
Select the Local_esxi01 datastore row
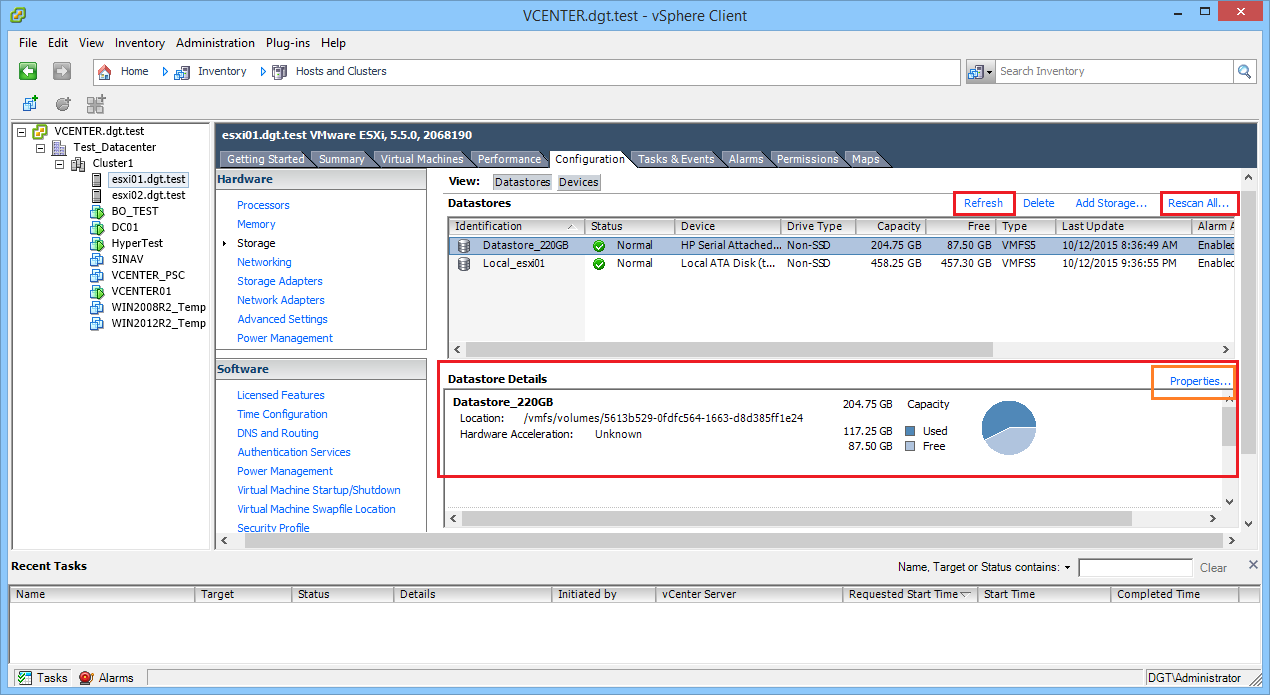click(841, 264)
